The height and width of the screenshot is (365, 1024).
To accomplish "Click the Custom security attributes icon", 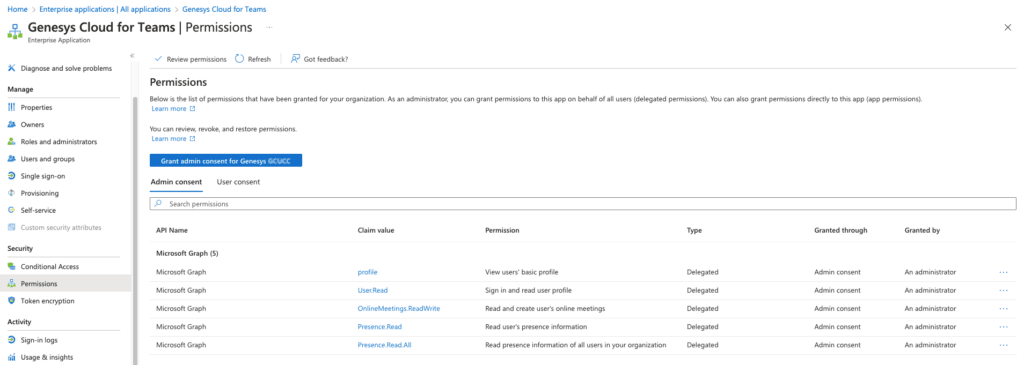I will click(x=11, y=227).
